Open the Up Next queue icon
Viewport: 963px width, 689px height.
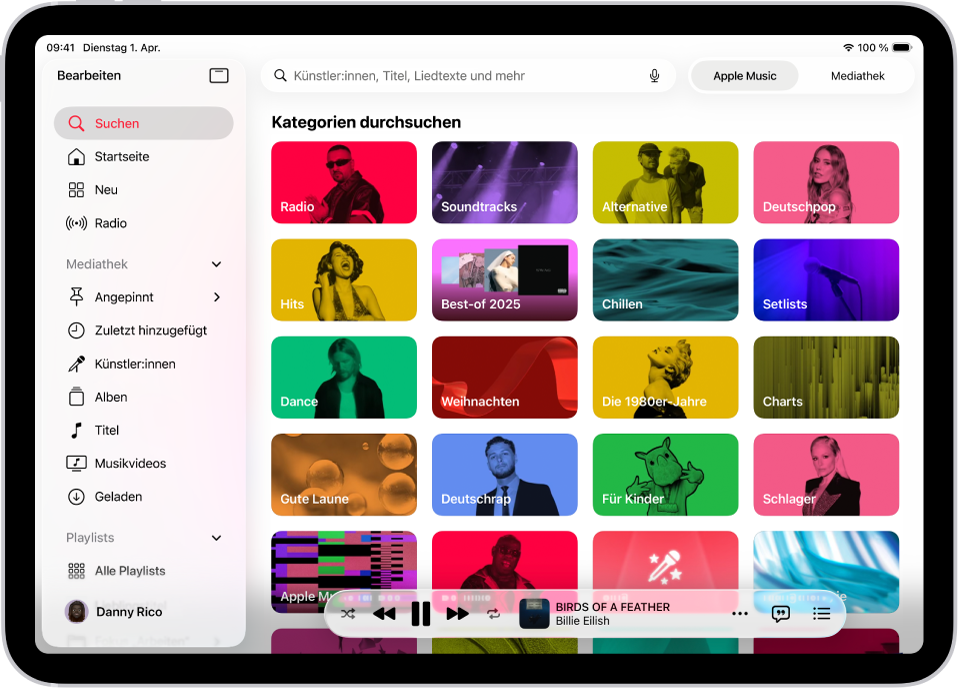pyautogui.click(x=822, y=614)
